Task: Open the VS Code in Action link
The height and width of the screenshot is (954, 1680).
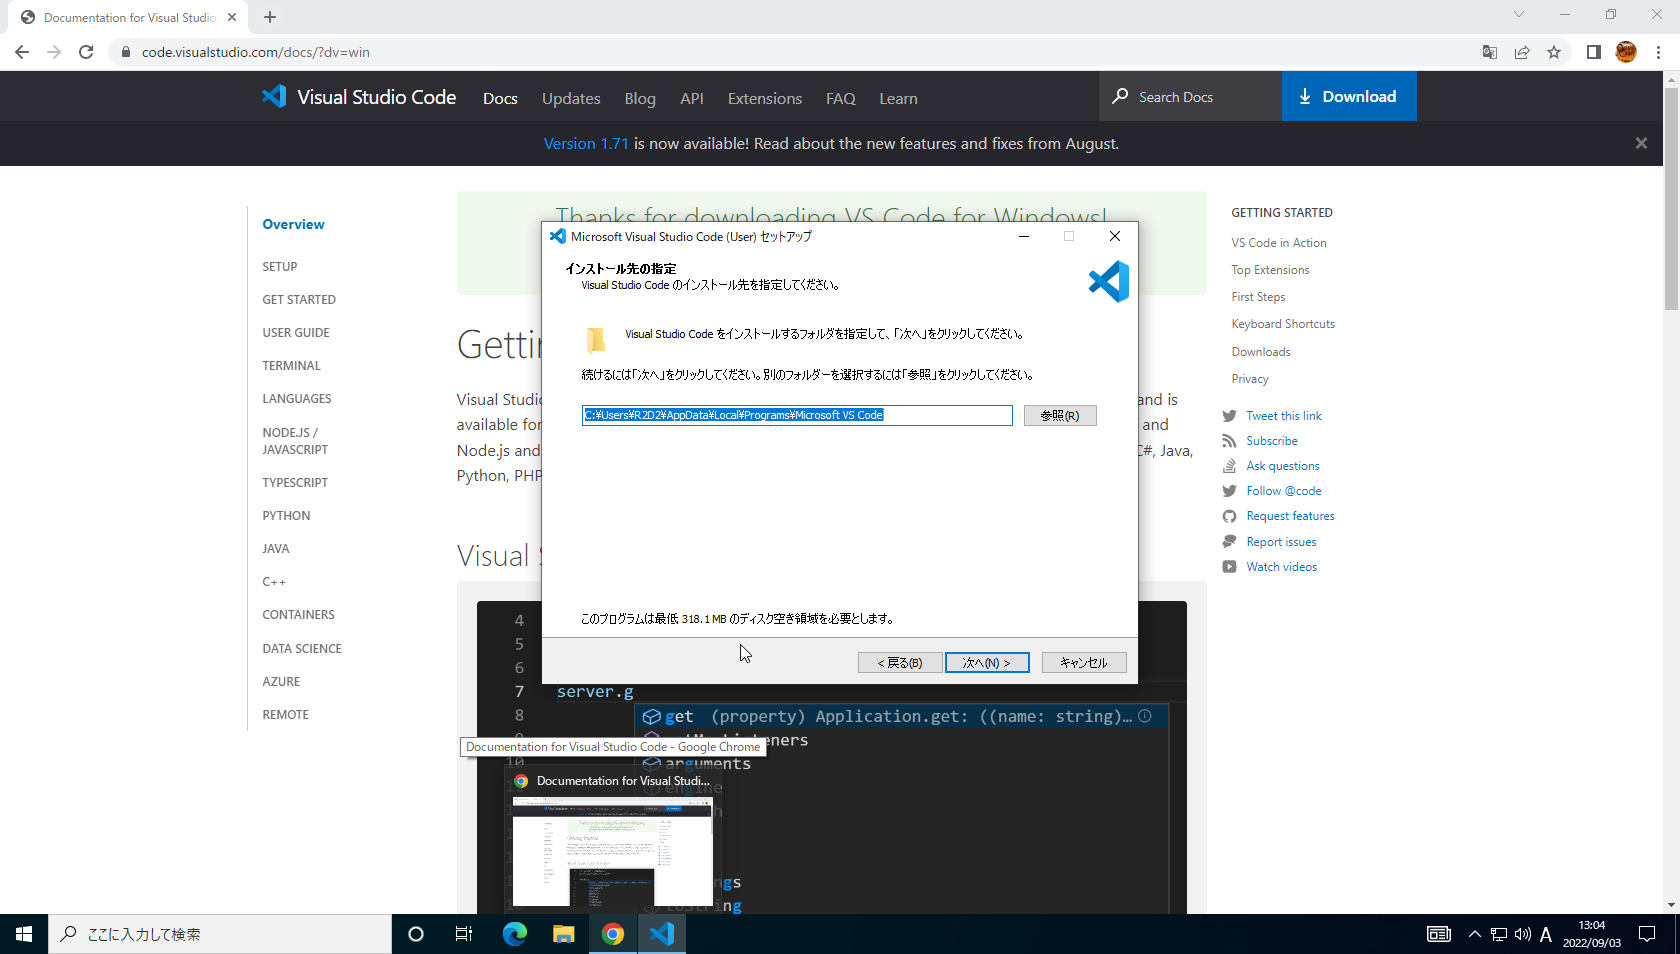Action: tap(1279, 243)
